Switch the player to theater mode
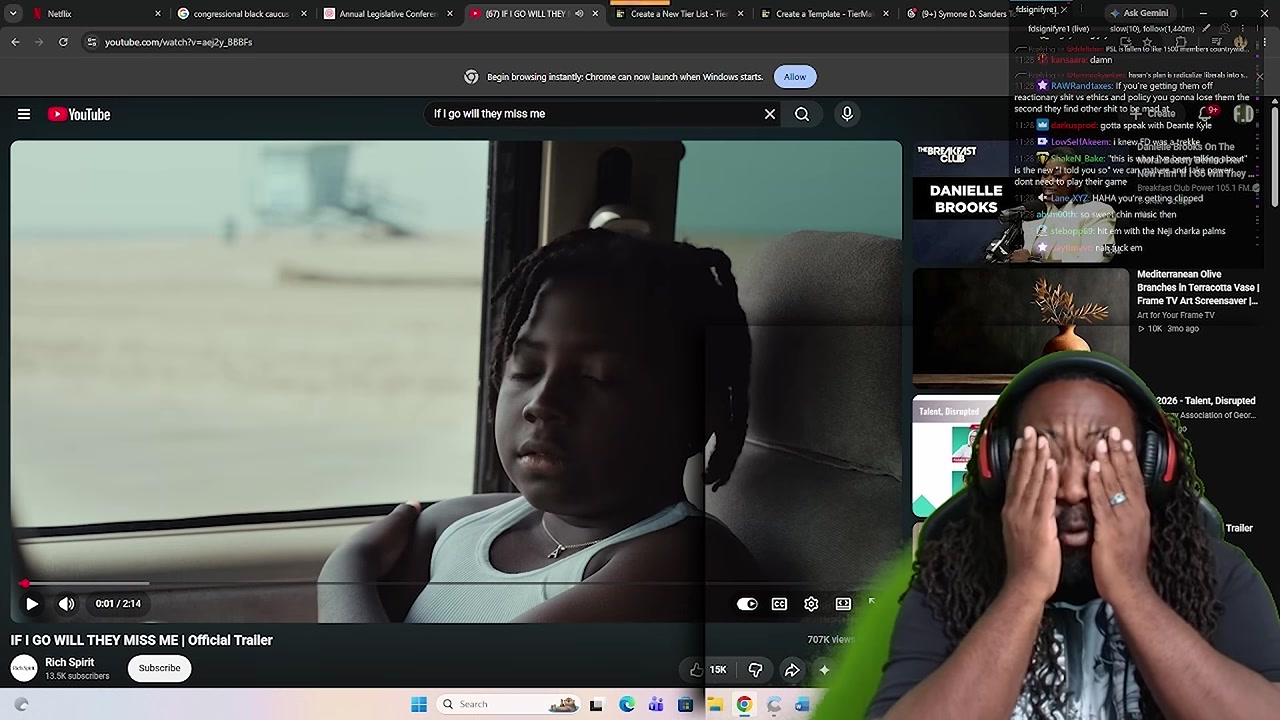This screenshot has width=1280, height=720. [843, 604]
